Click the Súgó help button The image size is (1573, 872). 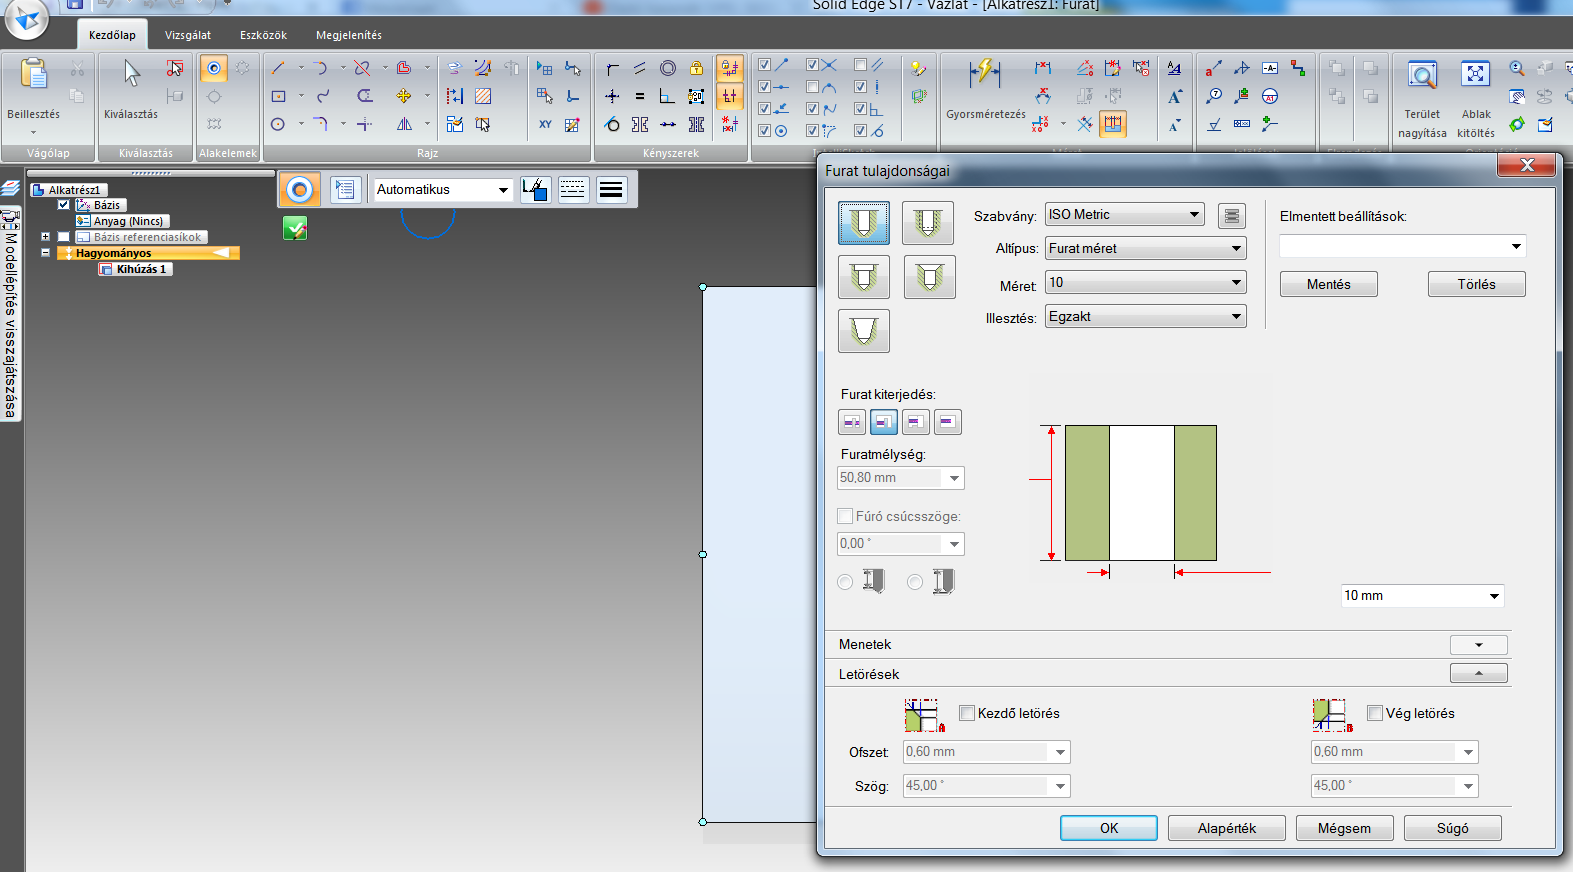1453,828
